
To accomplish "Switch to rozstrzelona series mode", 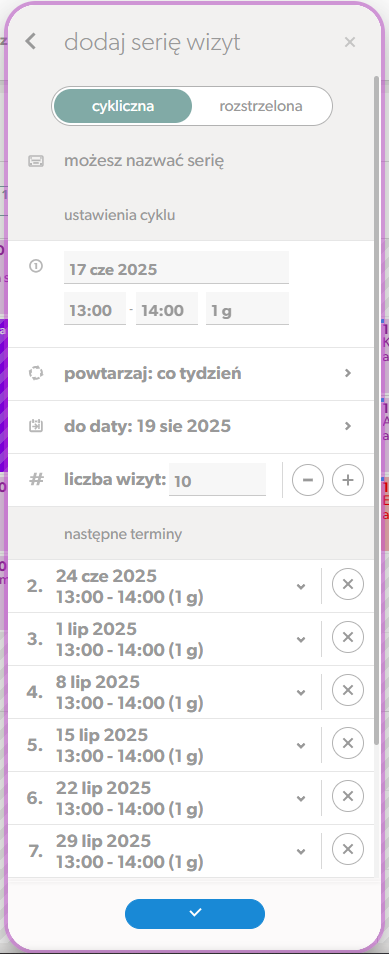I will 261,106.
